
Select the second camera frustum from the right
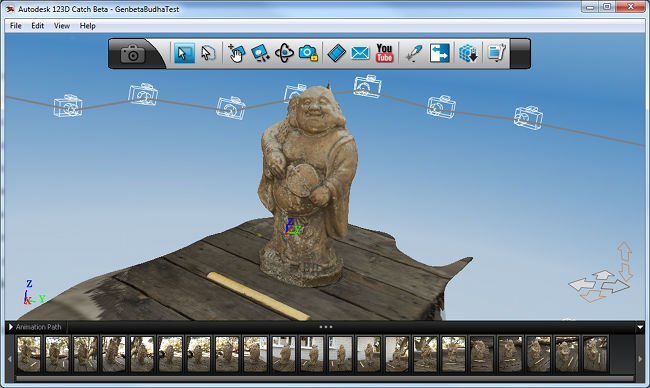pyautogui.click(x=441, y=107)
